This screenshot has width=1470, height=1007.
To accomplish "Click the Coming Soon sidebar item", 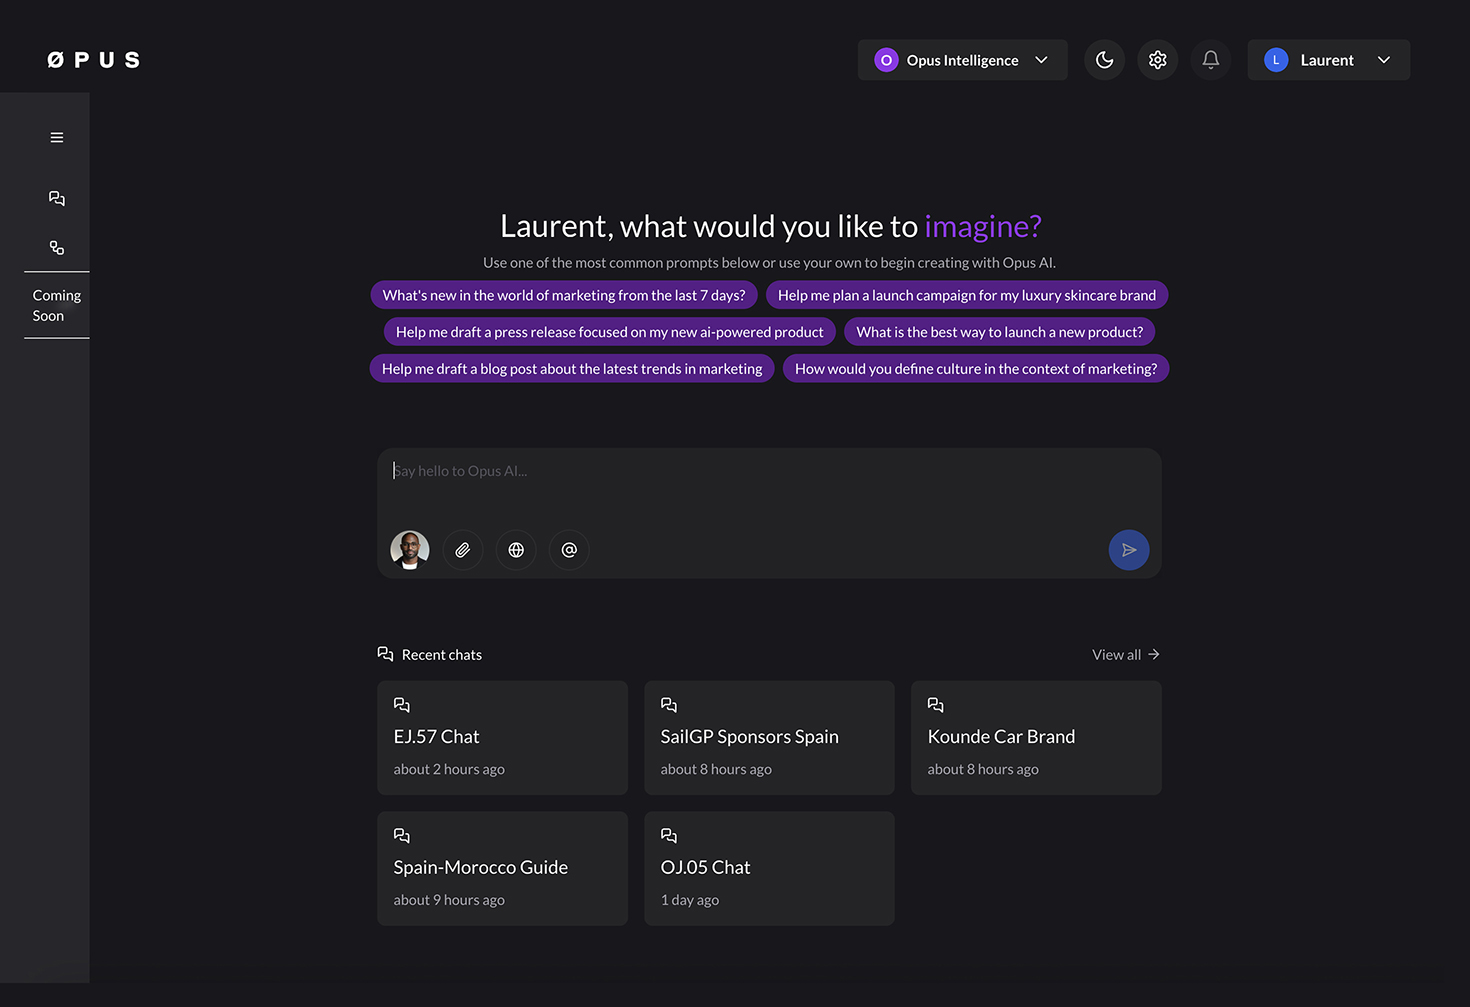I will (x=57, y=305).
